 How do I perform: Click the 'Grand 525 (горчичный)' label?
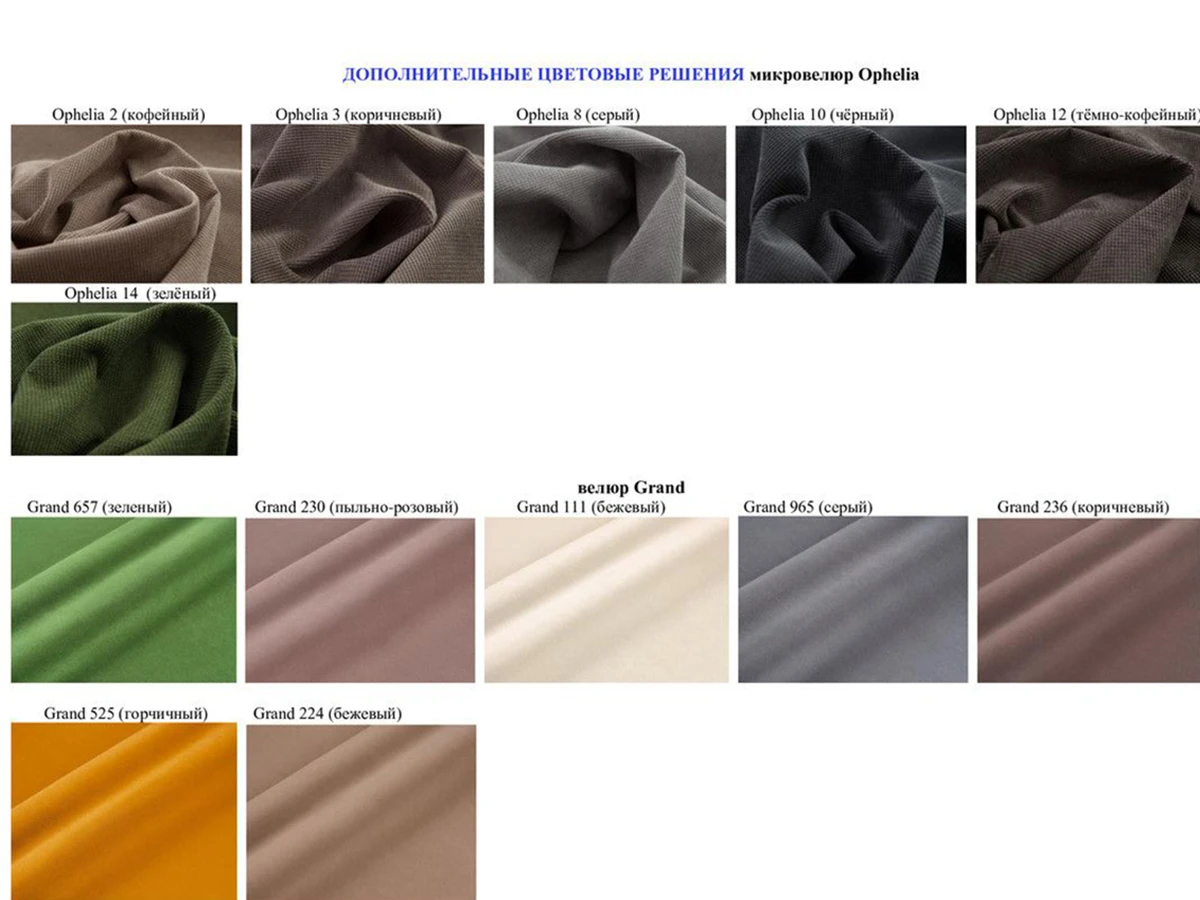tap(126, 714)
